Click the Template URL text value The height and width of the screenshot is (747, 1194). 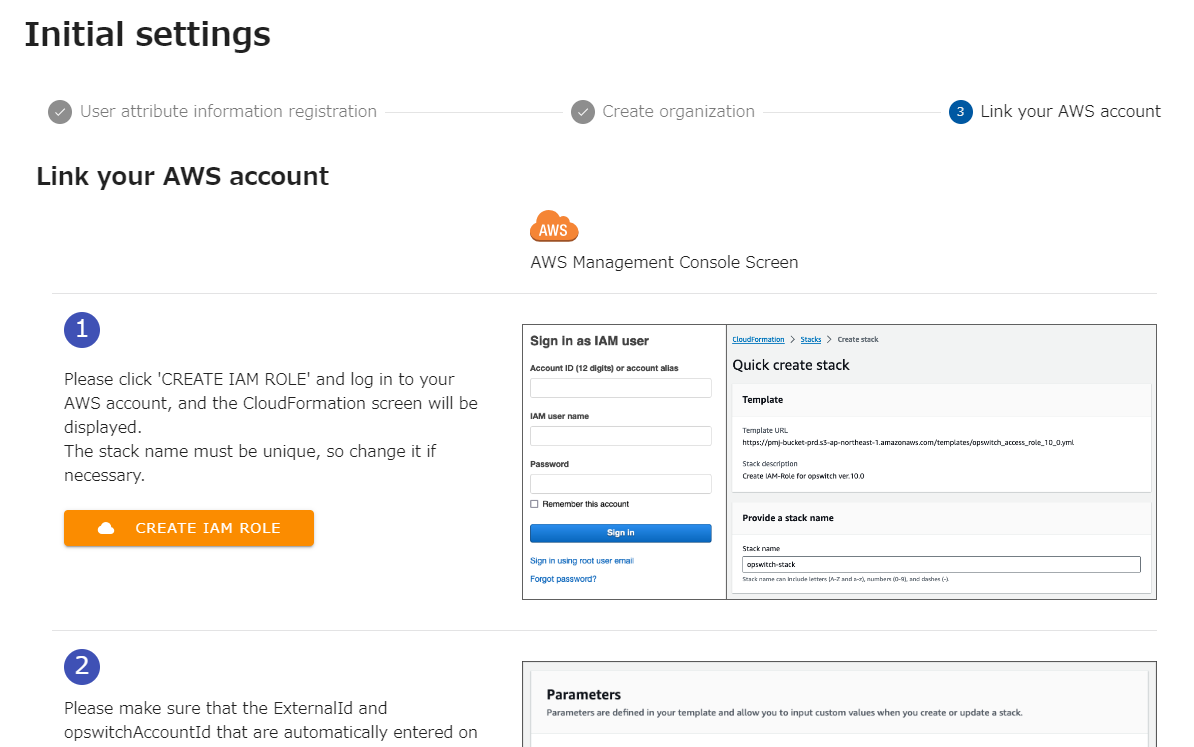(x=908, y=442)
